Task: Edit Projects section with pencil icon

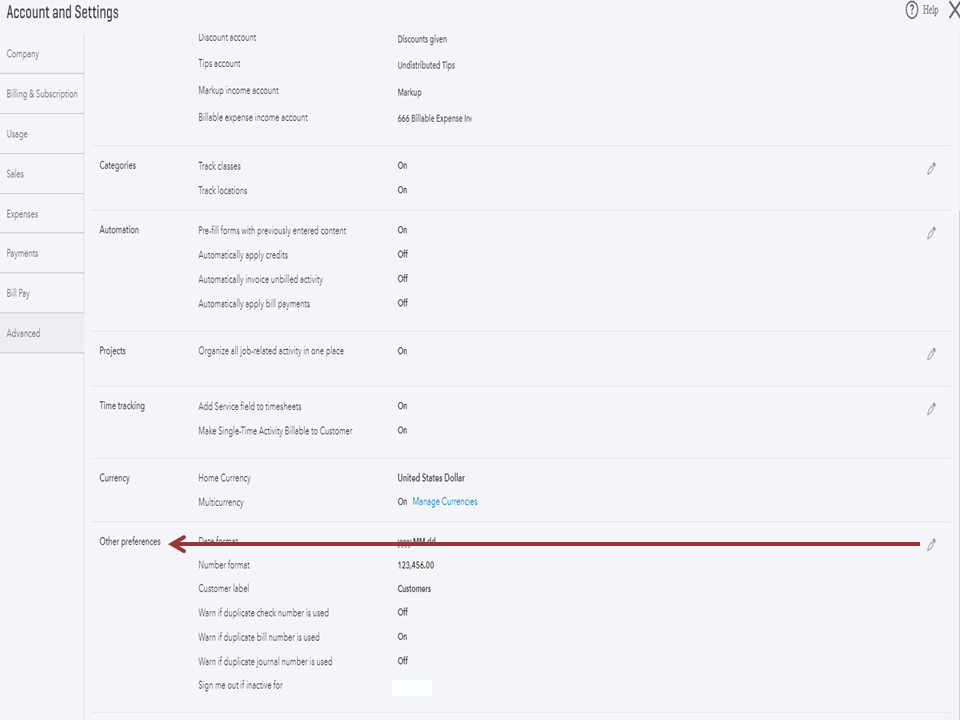Action: [x=931, y=354]
